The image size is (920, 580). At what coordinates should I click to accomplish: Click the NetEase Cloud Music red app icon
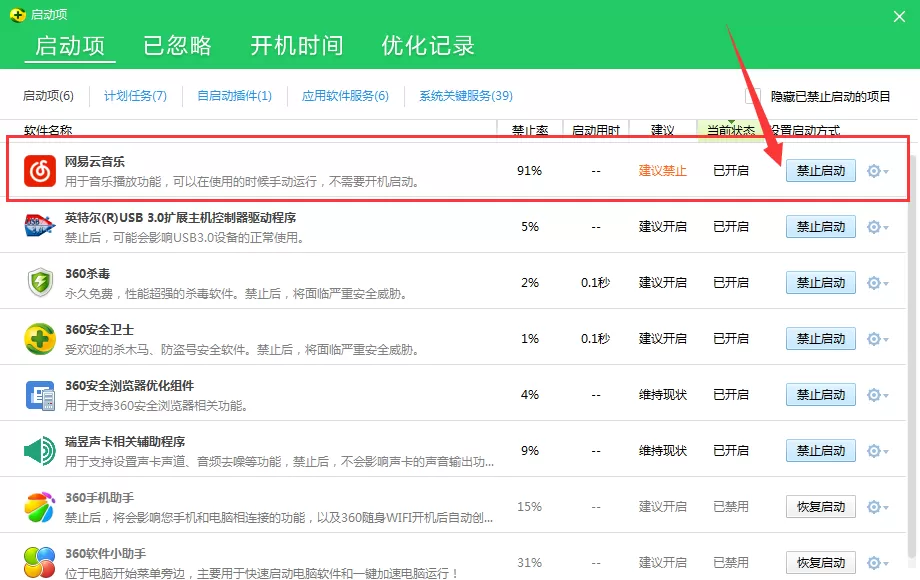click(x=40, y=171)
